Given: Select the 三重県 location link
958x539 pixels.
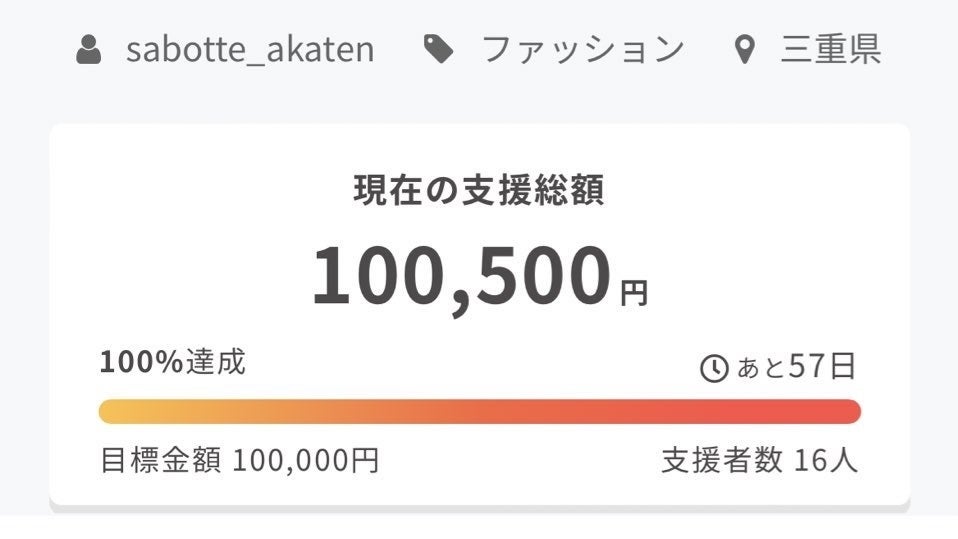Looking at the screenshot, I should pyautogui.click(x=831, y=49).
